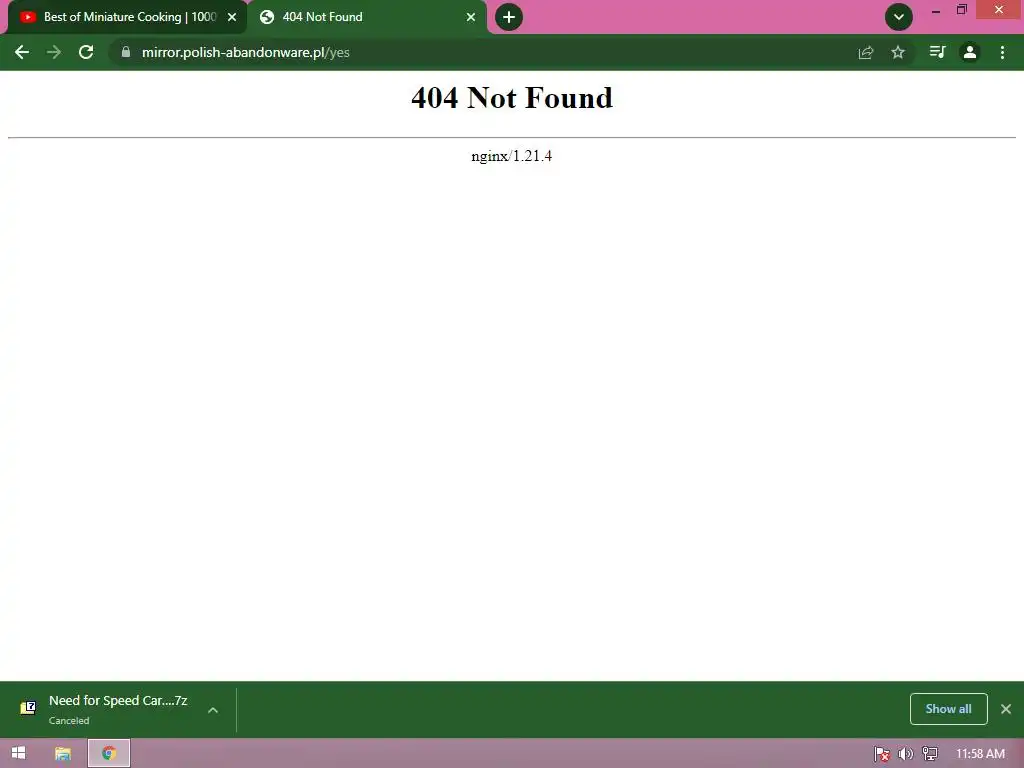Image resolution: width=1024 pixels, height=768 pixels.
Task: Open the Action Center flag icon
Action: (x=882, y=754)
